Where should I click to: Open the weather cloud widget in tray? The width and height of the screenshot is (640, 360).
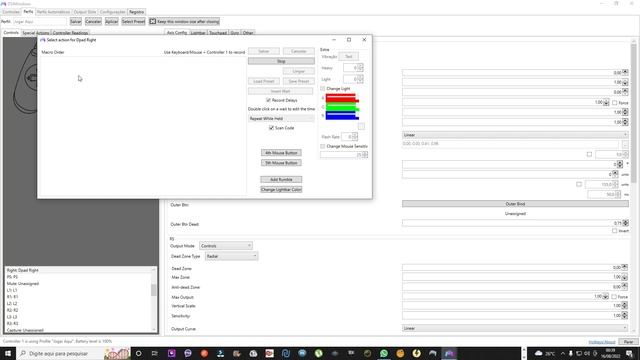(x=538, y=353)
